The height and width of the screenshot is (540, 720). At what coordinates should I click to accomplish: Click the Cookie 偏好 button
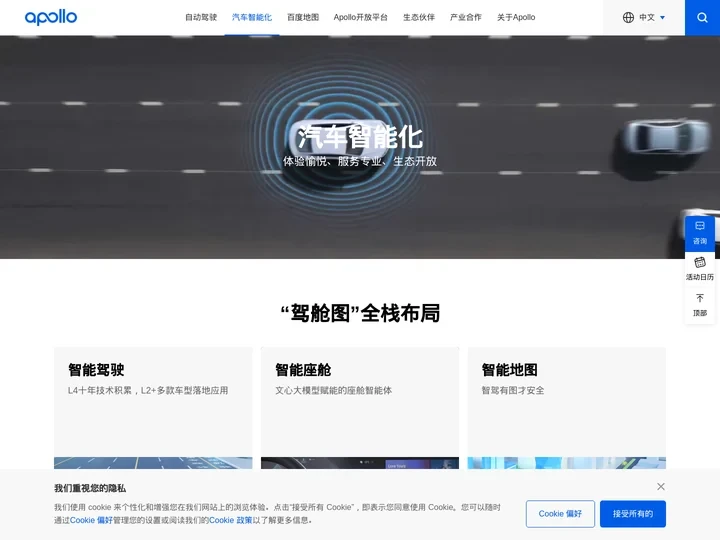(560, 514)
